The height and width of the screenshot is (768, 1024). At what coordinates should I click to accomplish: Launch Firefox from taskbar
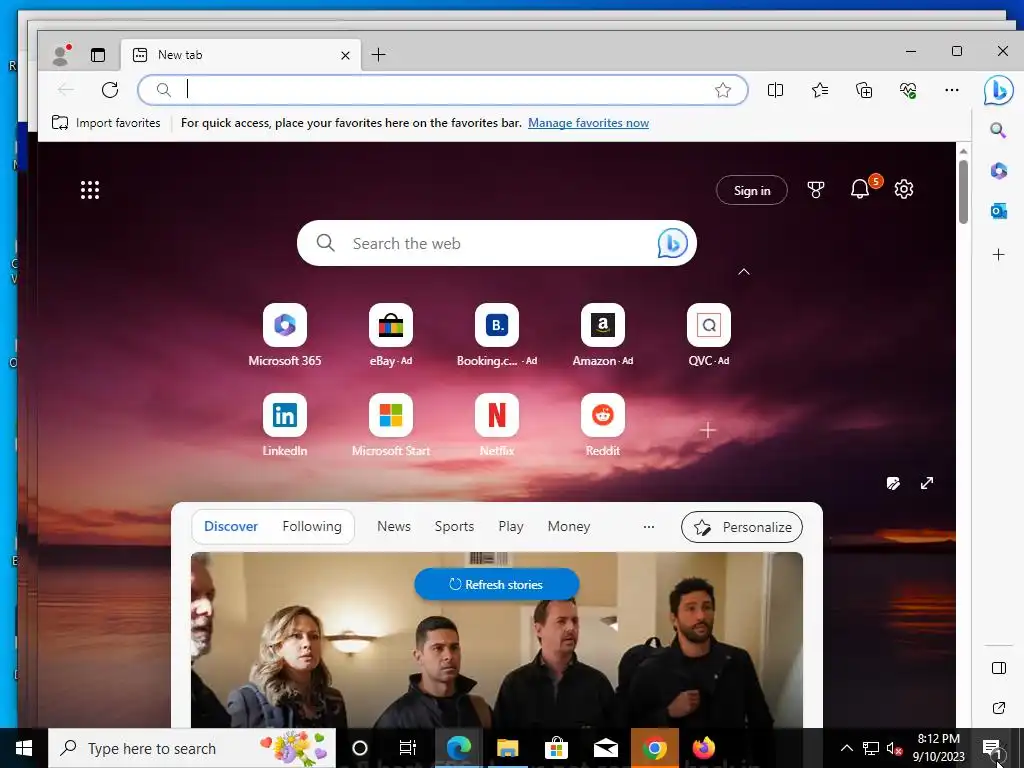[703, 748]
